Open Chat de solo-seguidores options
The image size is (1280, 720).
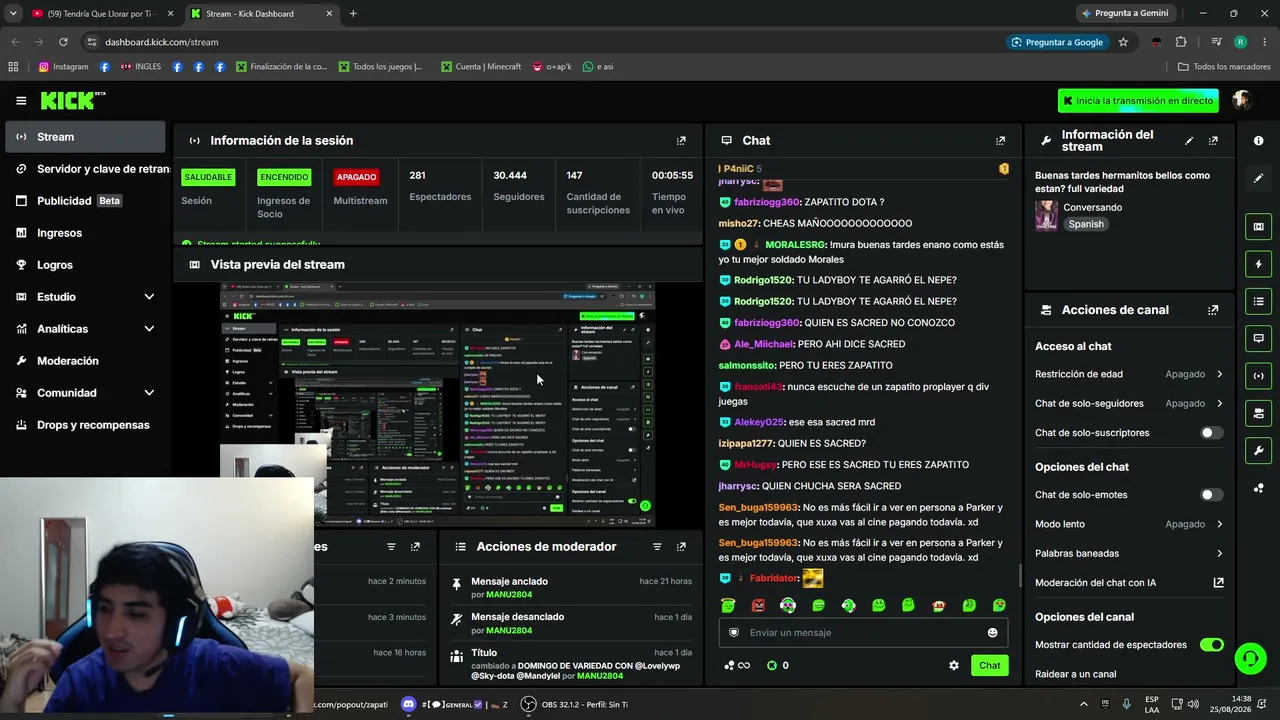tap(1129, 403)
